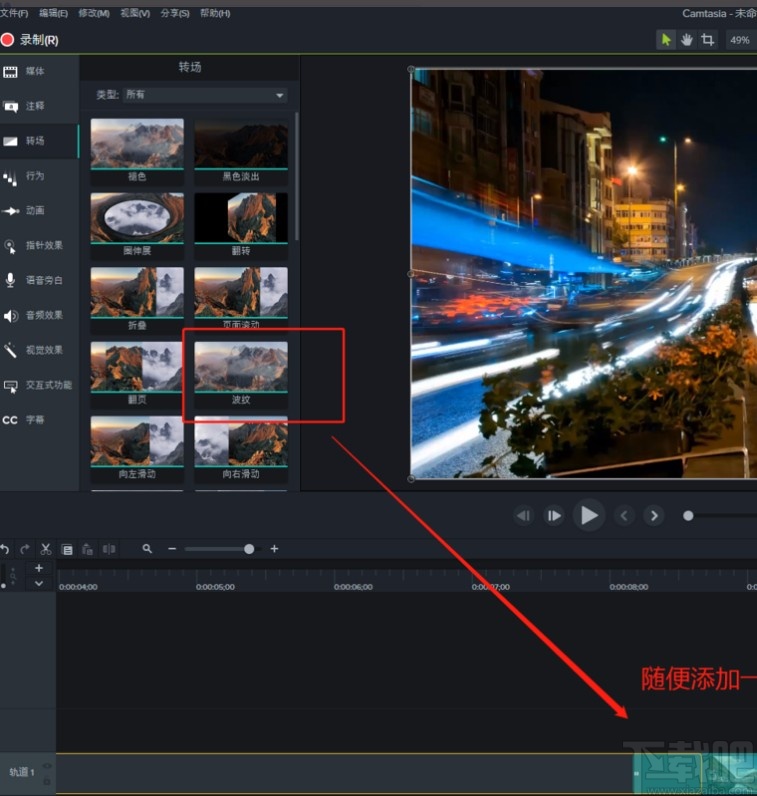This screenshot has height=796, width=757.
Task: Jump to the previous media clip
Action: (x=624, y=516)
